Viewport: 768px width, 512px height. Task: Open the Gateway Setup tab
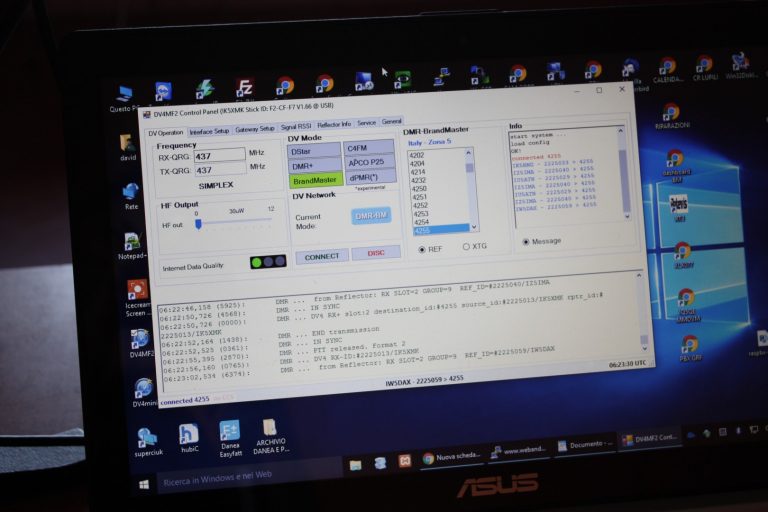click(x=254, y=129)
